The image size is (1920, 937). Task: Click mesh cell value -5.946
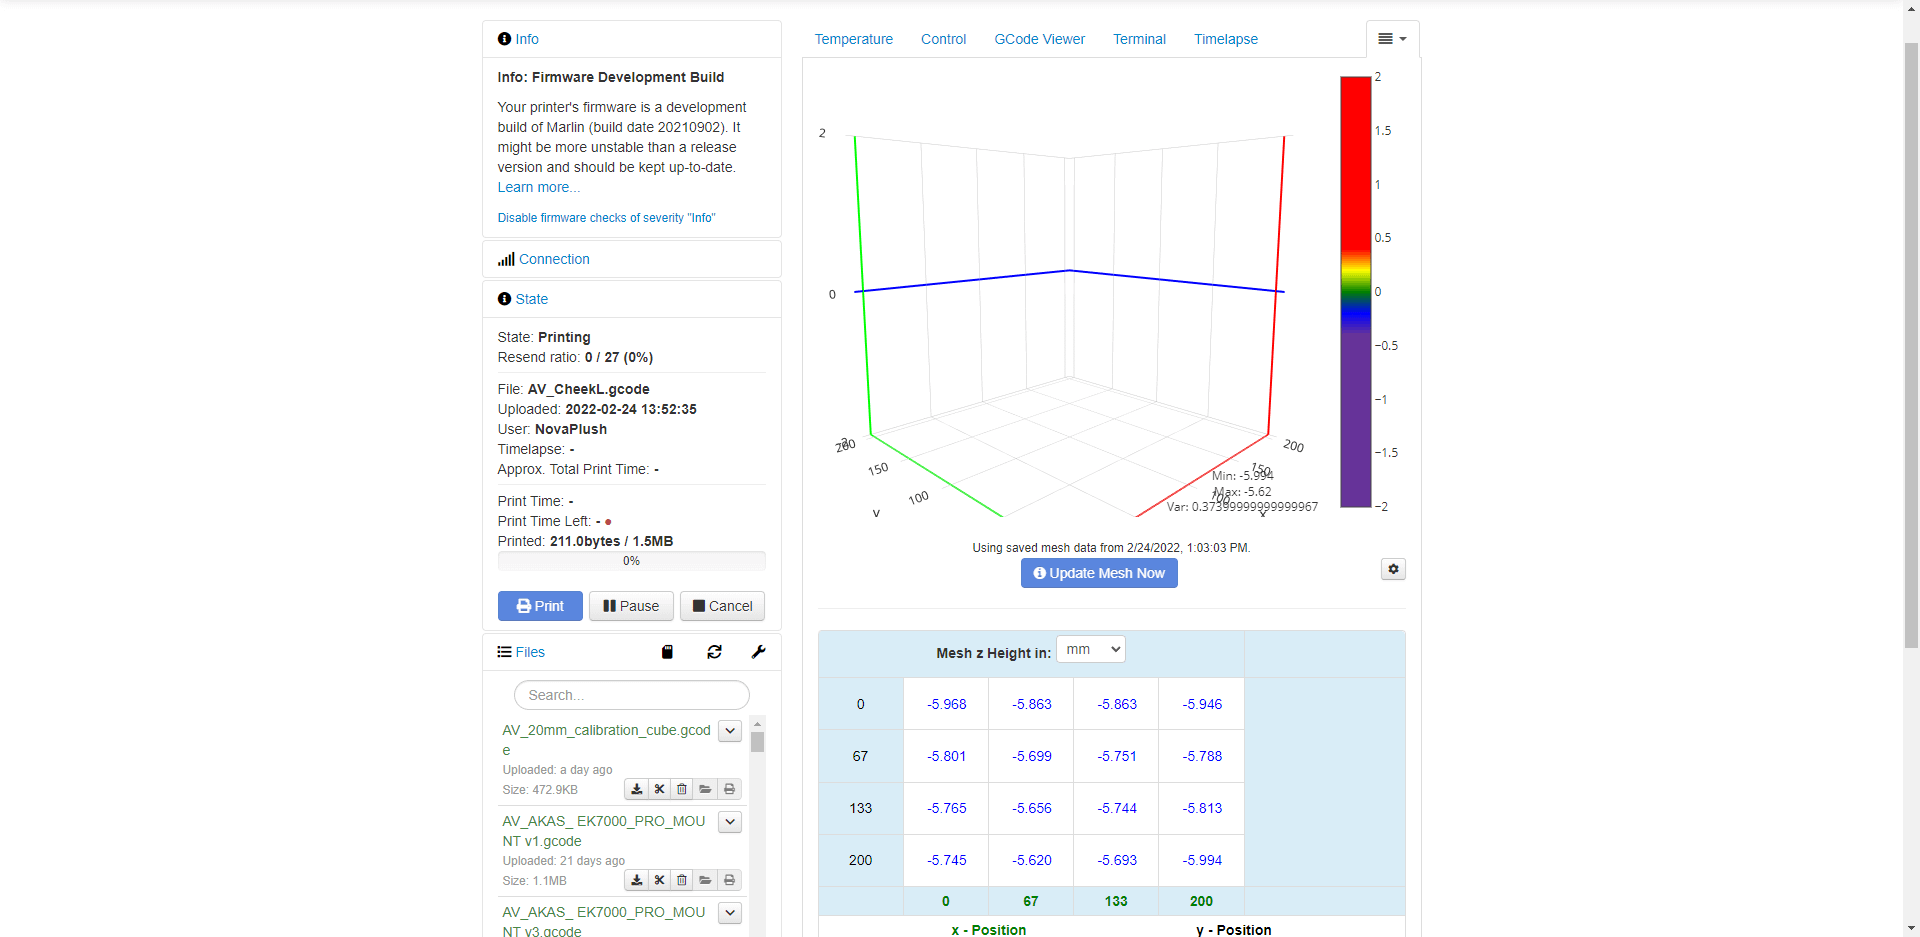(x=1202, y=704)
